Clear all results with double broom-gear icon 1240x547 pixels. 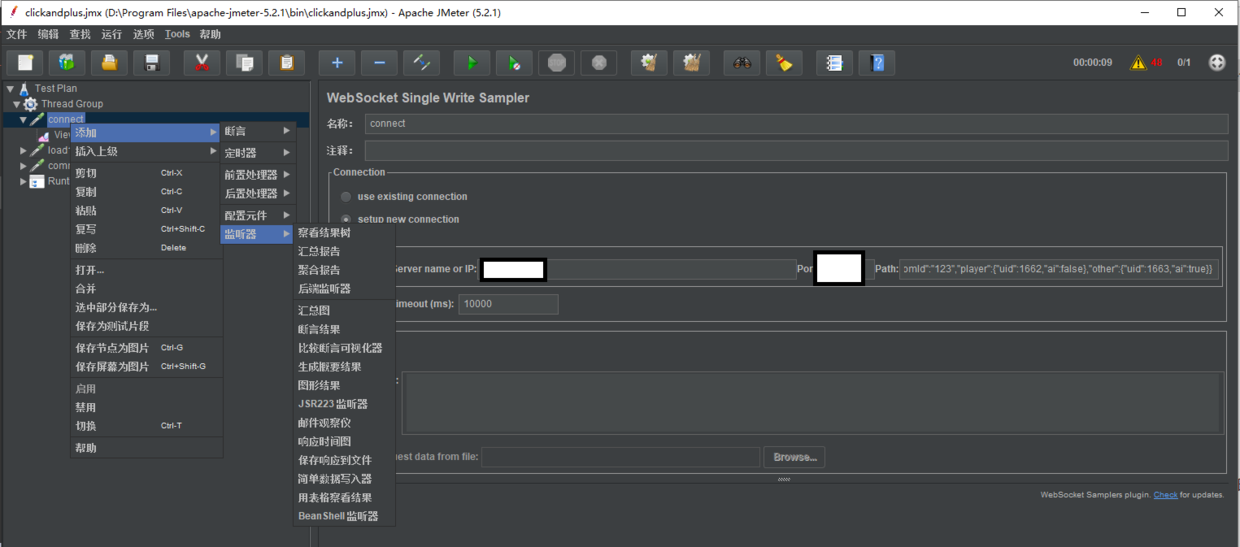point(691,62)
